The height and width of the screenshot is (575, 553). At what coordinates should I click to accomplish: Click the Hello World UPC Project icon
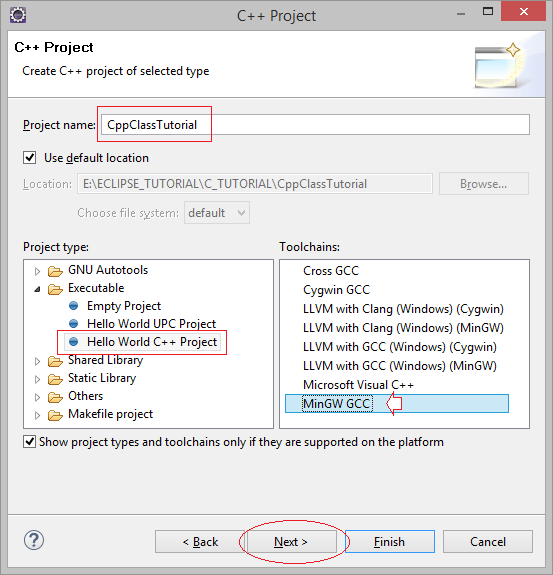pos(74,323)
